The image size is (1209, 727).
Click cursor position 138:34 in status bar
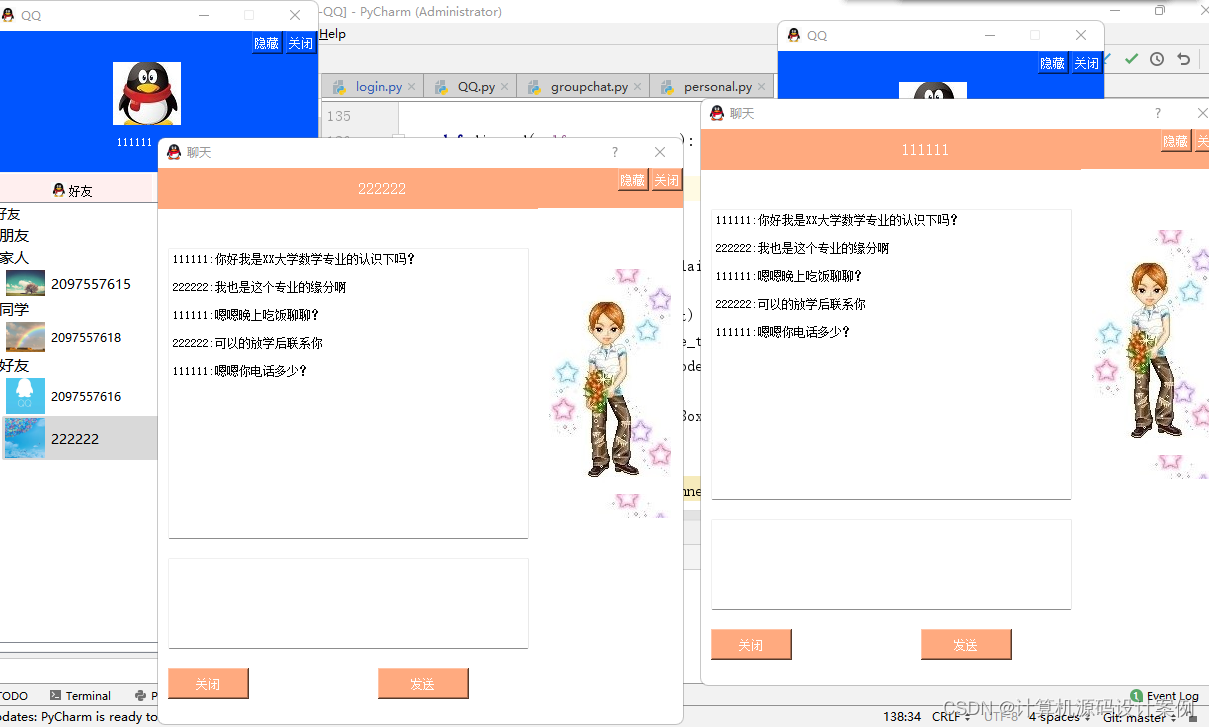pyautogui.click(x=902, y=717)
